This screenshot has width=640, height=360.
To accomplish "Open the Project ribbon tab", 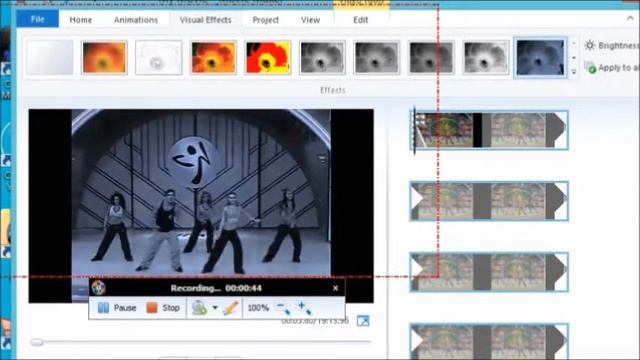I will pos(265,20).
